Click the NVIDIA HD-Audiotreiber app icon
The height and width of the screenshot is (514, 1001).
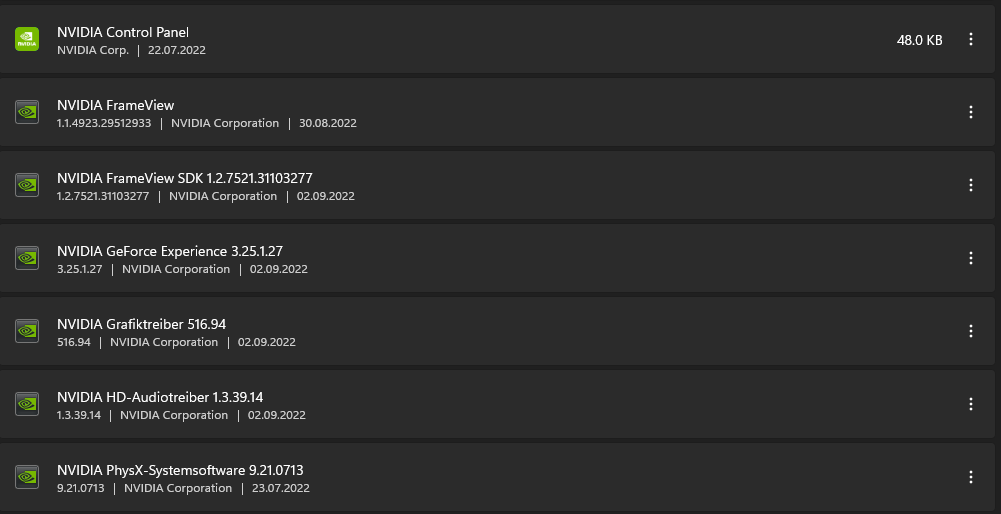point(27,404)
